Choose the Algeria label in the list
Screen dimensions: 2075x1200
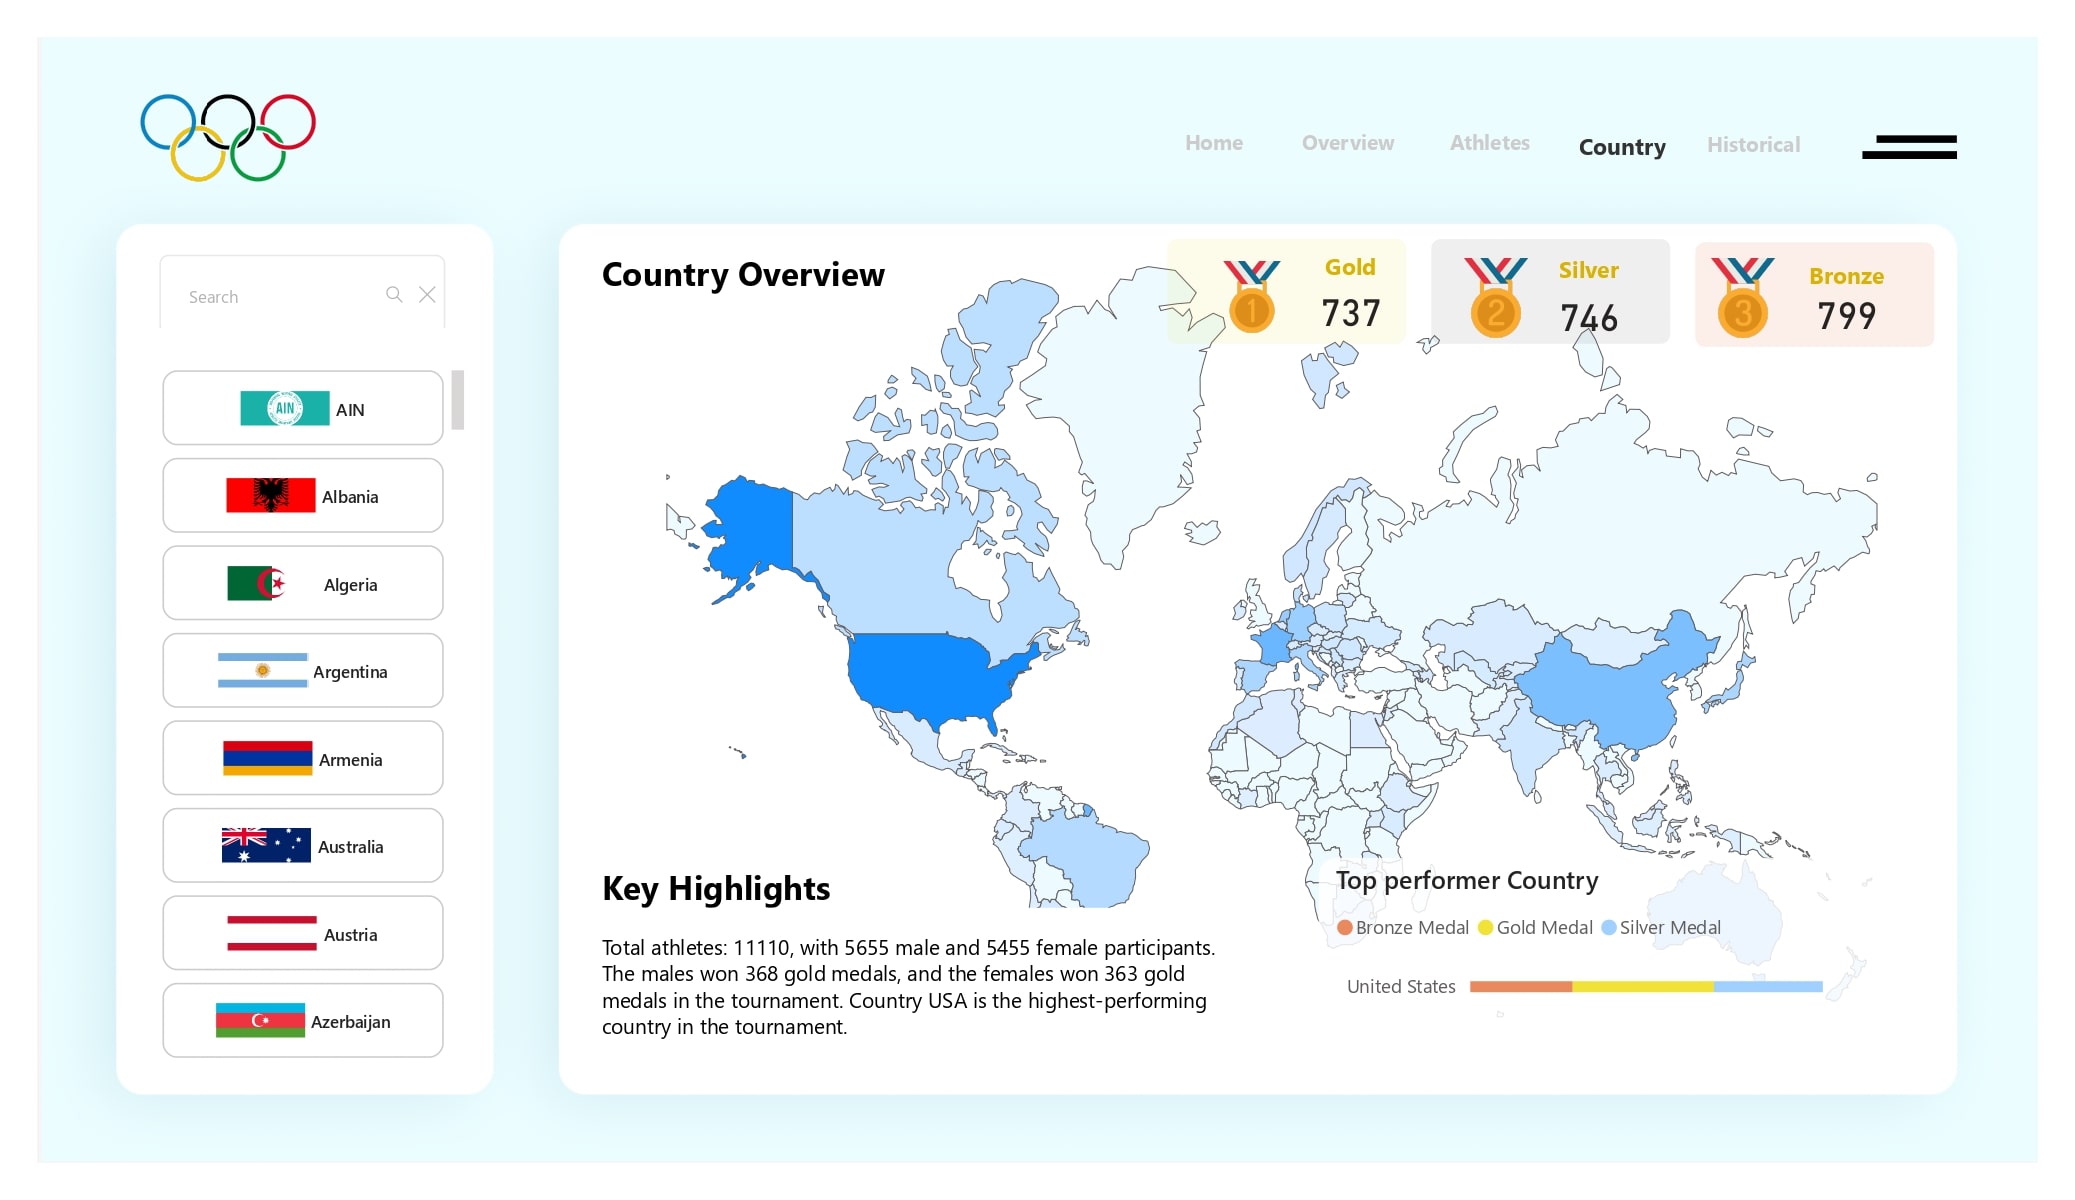(350, 585)
